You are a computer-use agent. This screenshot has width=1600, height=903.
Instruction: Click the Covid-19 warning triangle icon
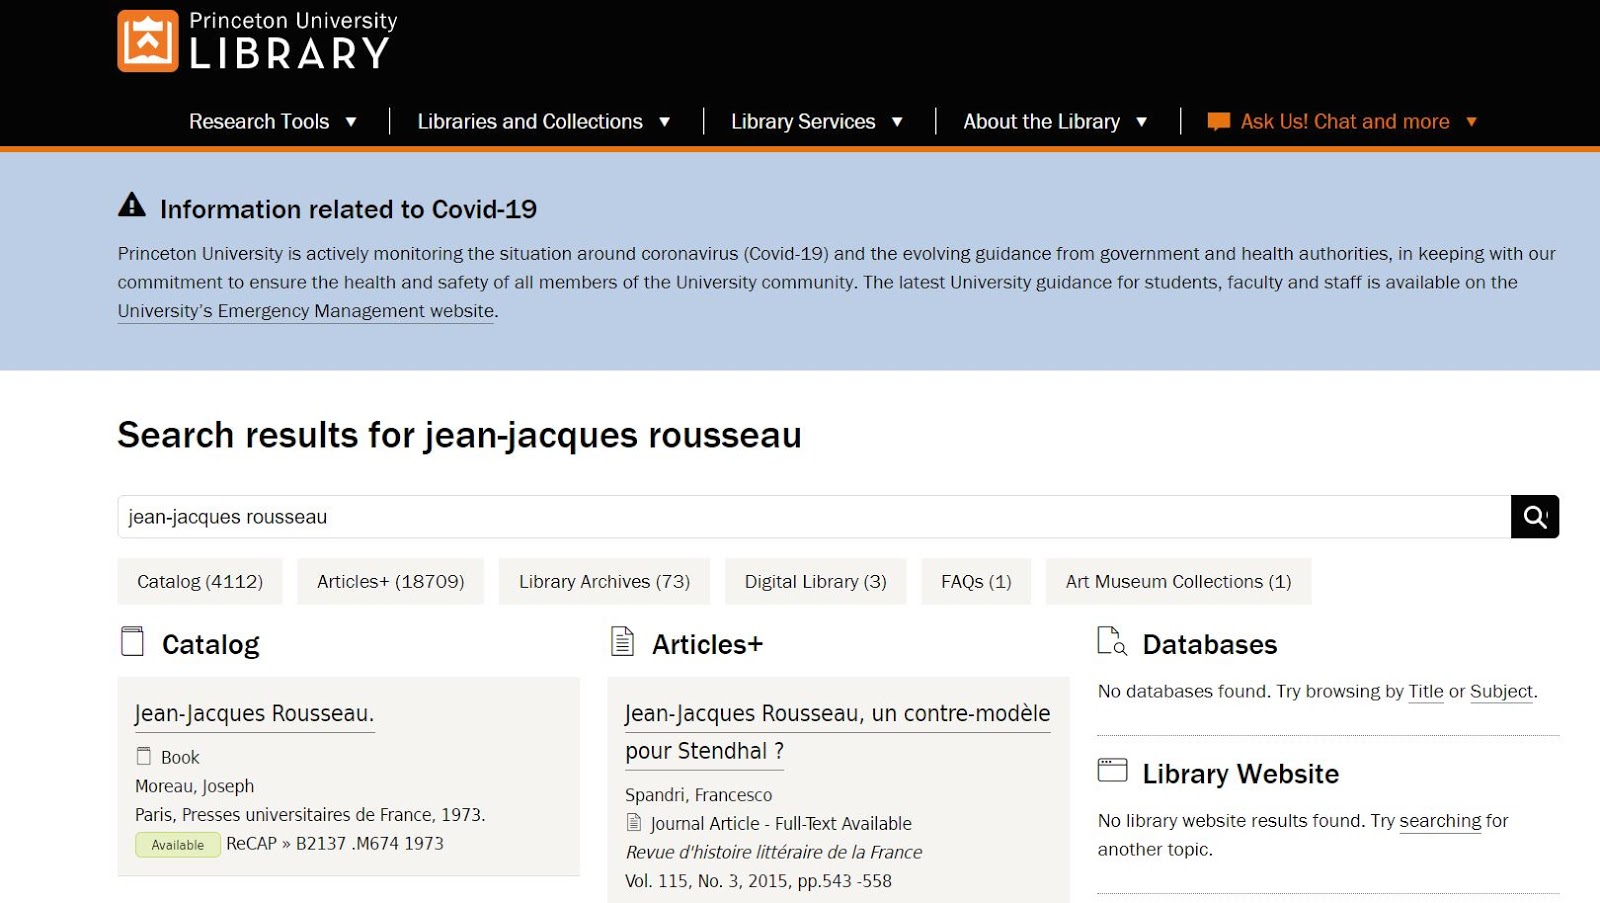[x=132, y=205]
